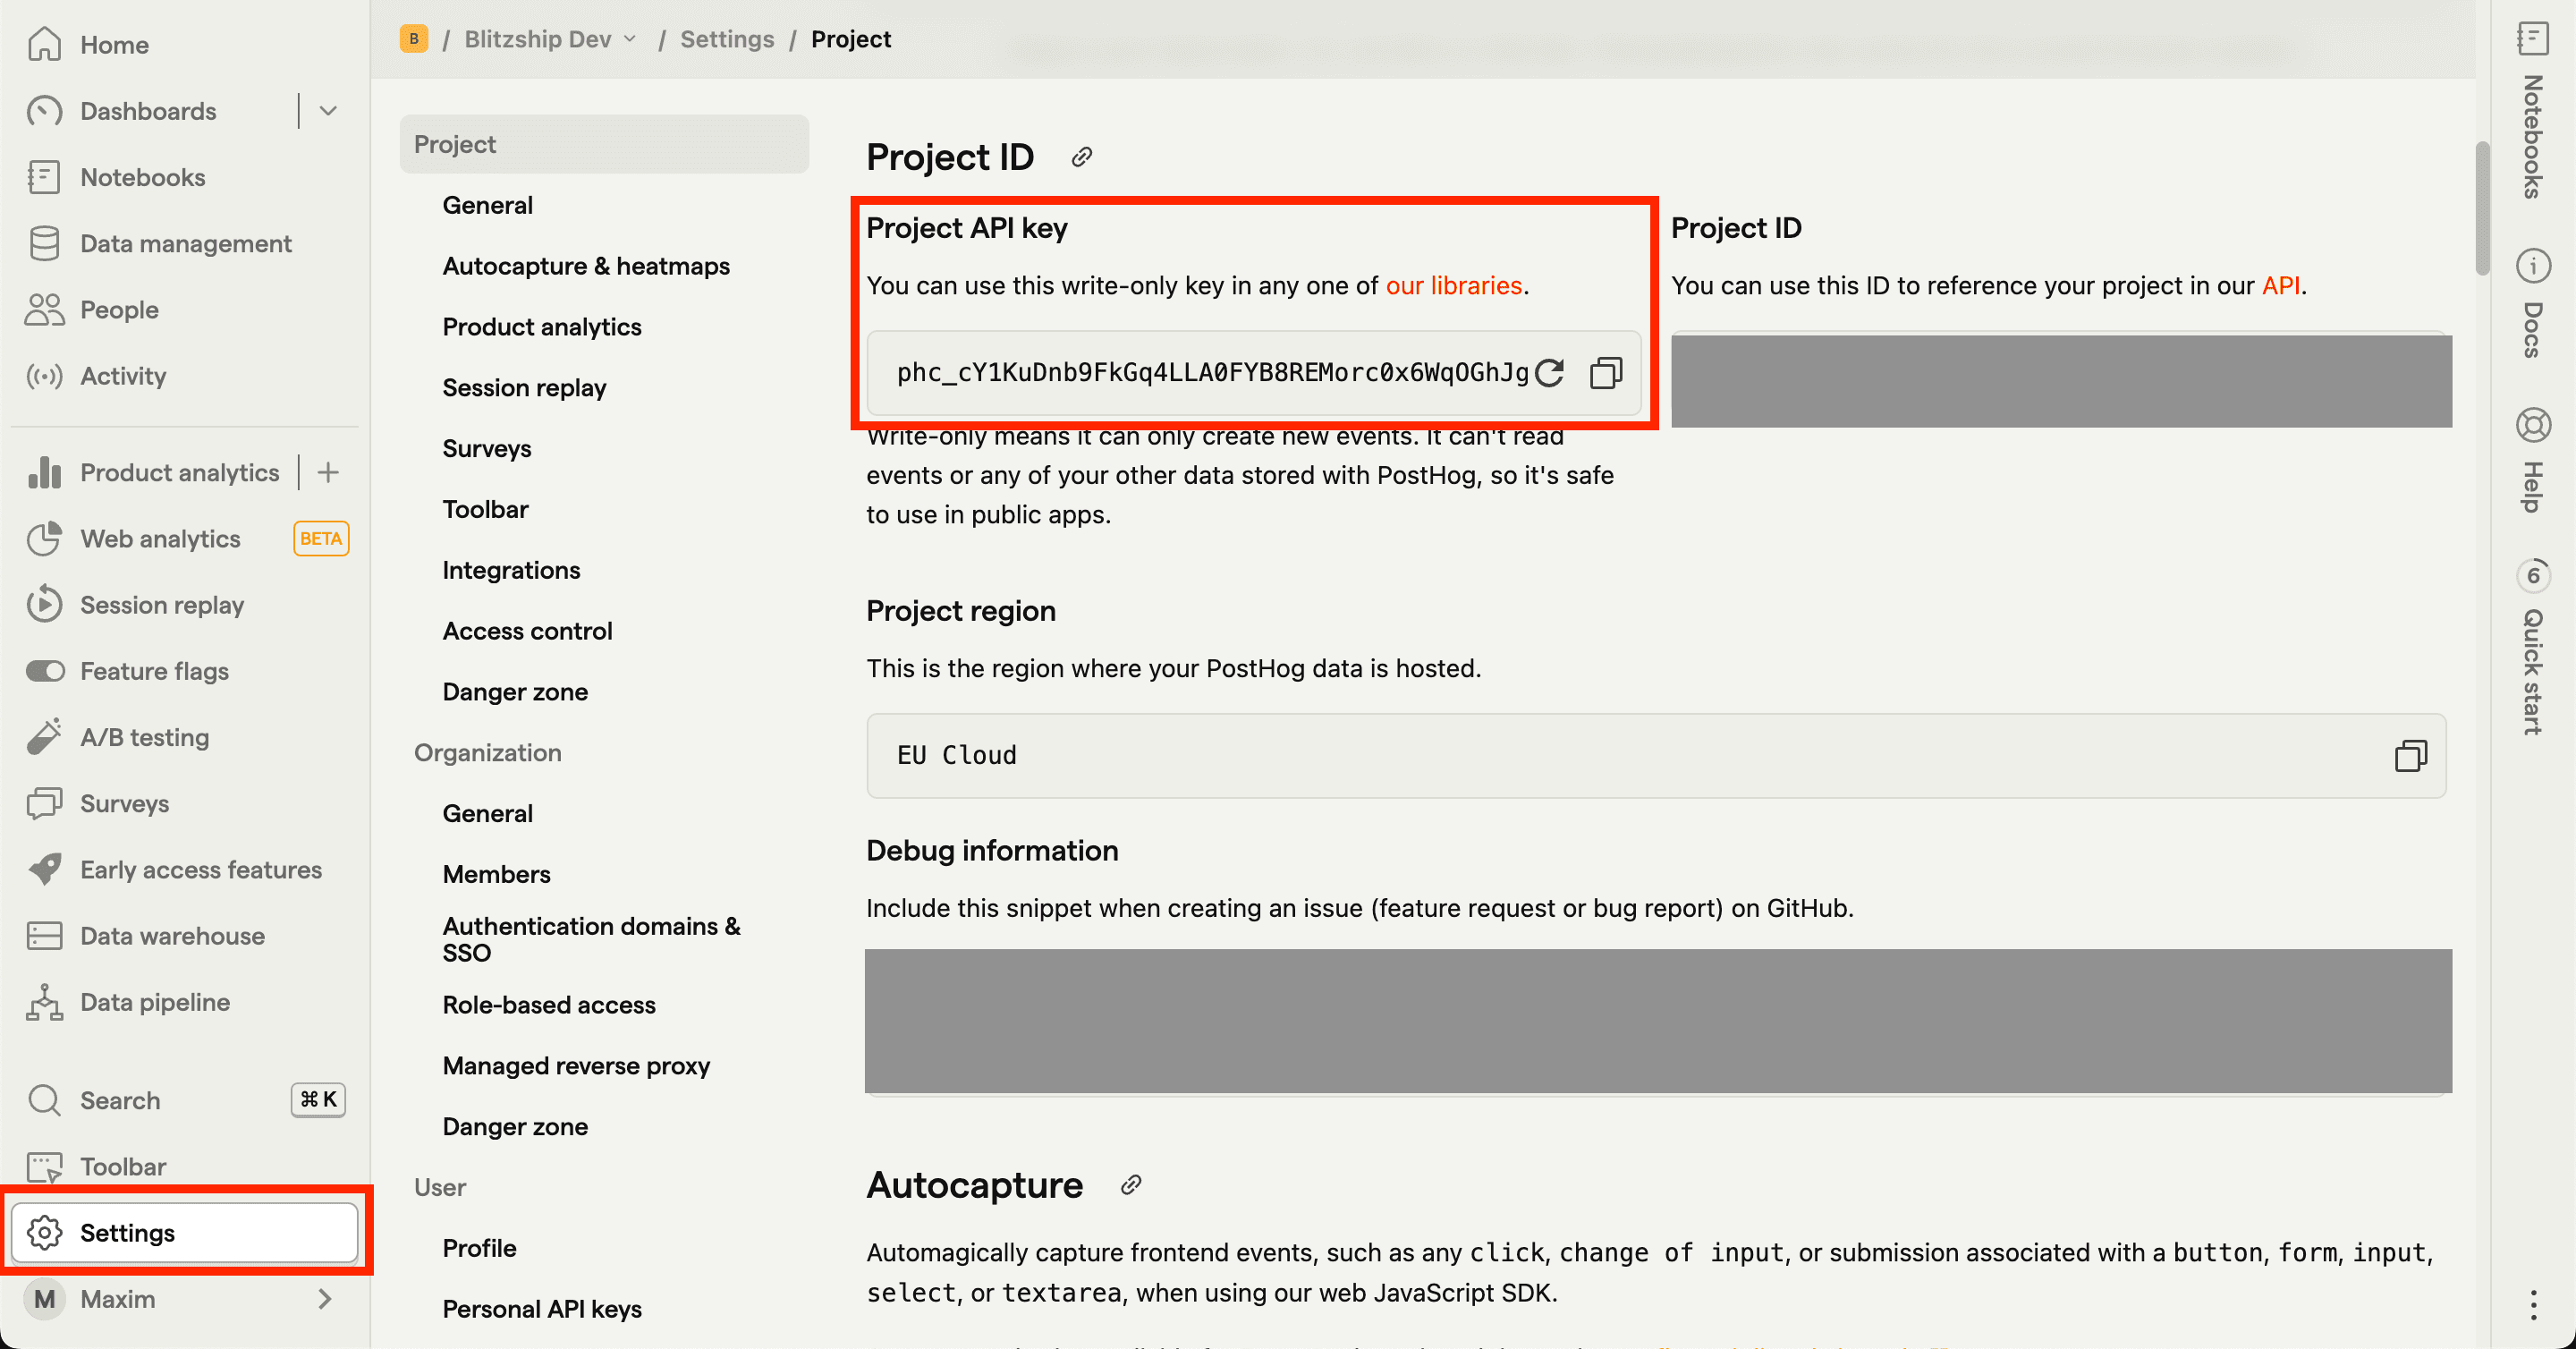Copy link to Project ID heading
Screen dimensions: 2576x1349
click(1081, 157)
